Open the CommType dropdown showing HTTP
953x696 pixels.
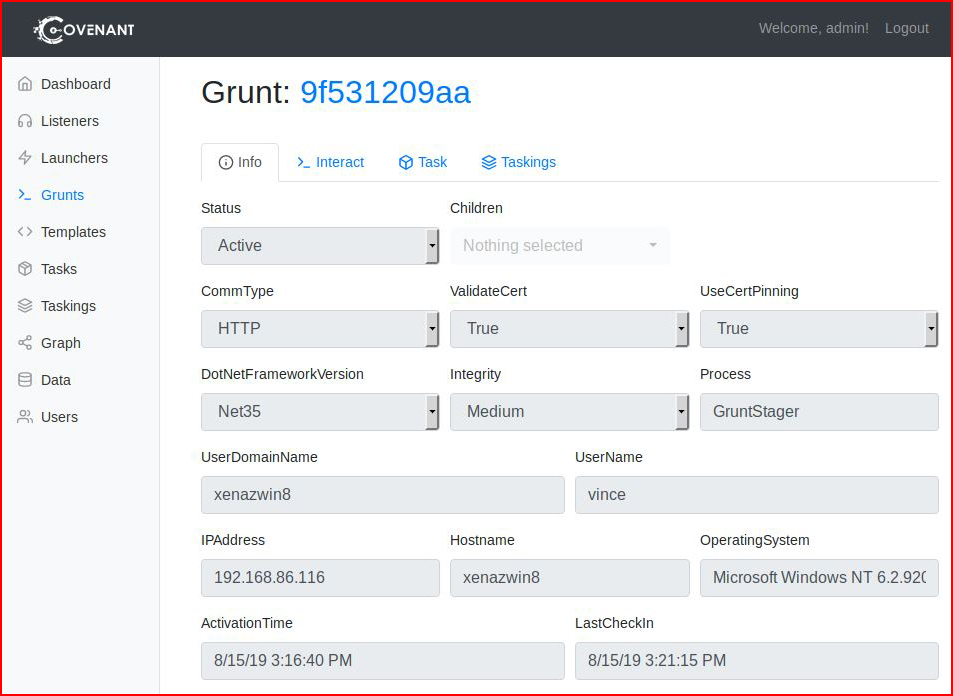[320, 329]
